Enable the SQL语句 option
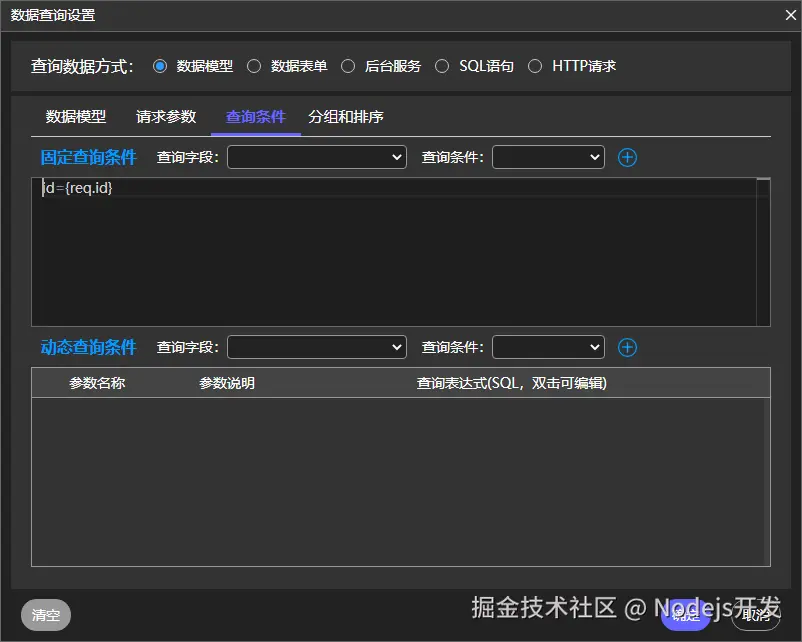Screen dimensions: 802x642 pos(442,66)
